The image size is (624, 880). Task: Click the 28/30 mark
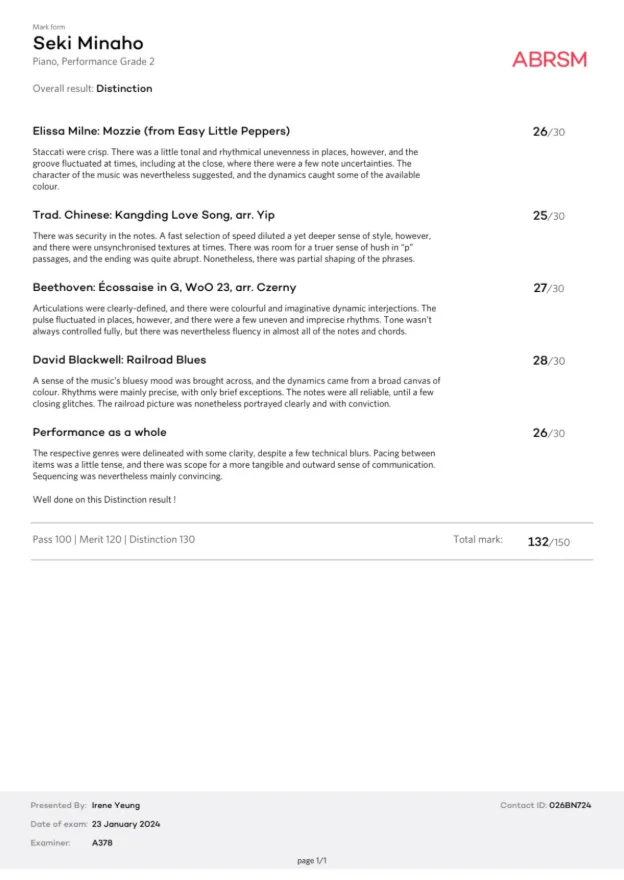548,360
